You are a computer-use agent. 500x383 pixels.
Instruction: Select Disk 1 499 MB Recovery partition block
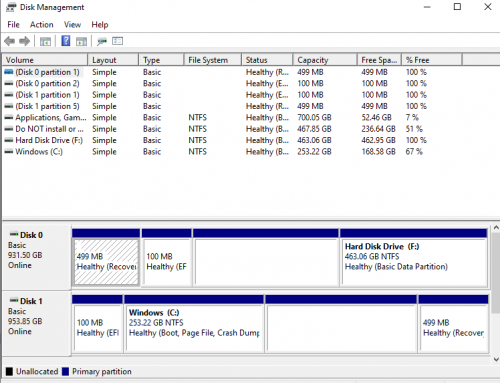coord(453,323)
